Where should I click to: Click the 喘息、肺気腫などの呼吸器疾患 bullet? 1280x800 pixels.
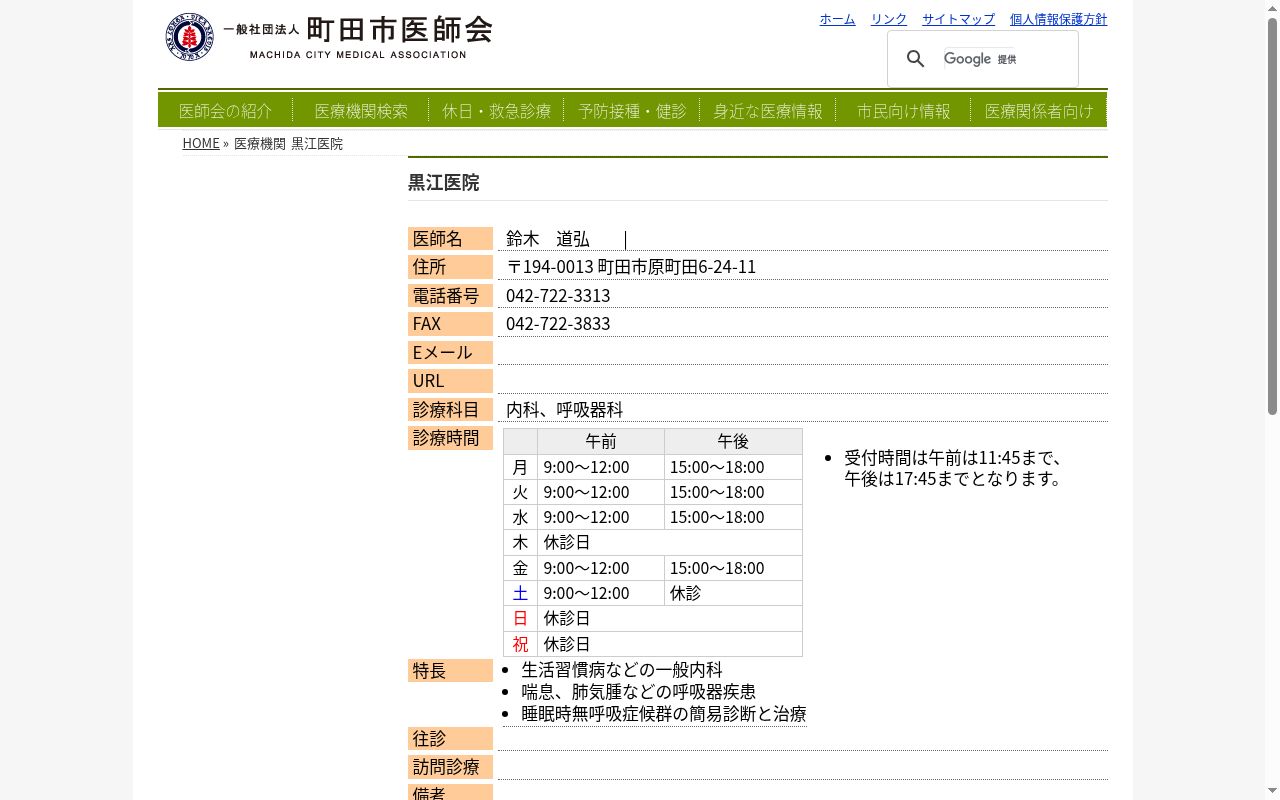(x=638, y=691)
